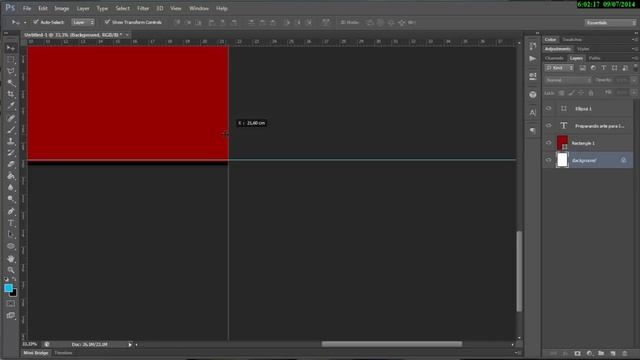640x360 pixels.
Task: Click the add layer mask icon
Action: [577, 353]
